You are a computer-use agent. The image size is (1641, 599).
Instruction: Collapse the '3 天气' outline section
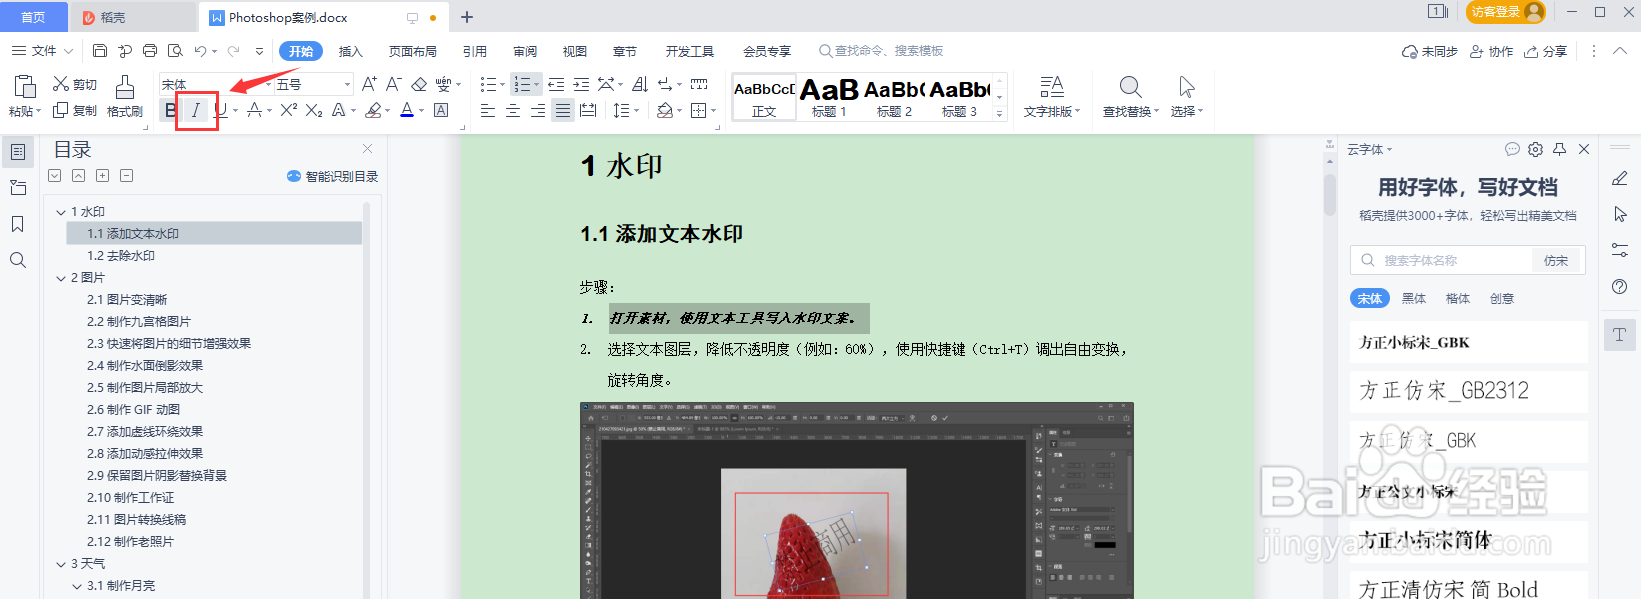tap(61, 564)
